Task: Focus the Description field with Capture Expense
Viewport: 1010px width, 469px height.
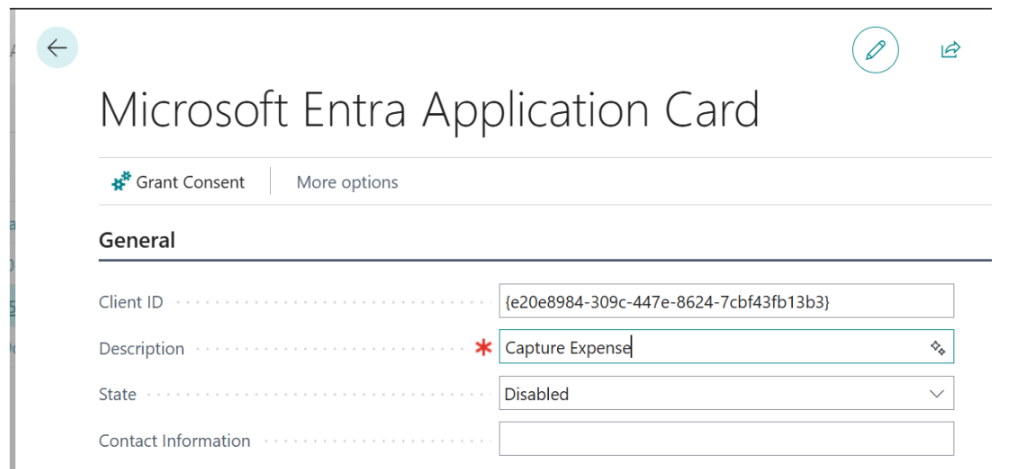Action: click(x=726, y=347)
